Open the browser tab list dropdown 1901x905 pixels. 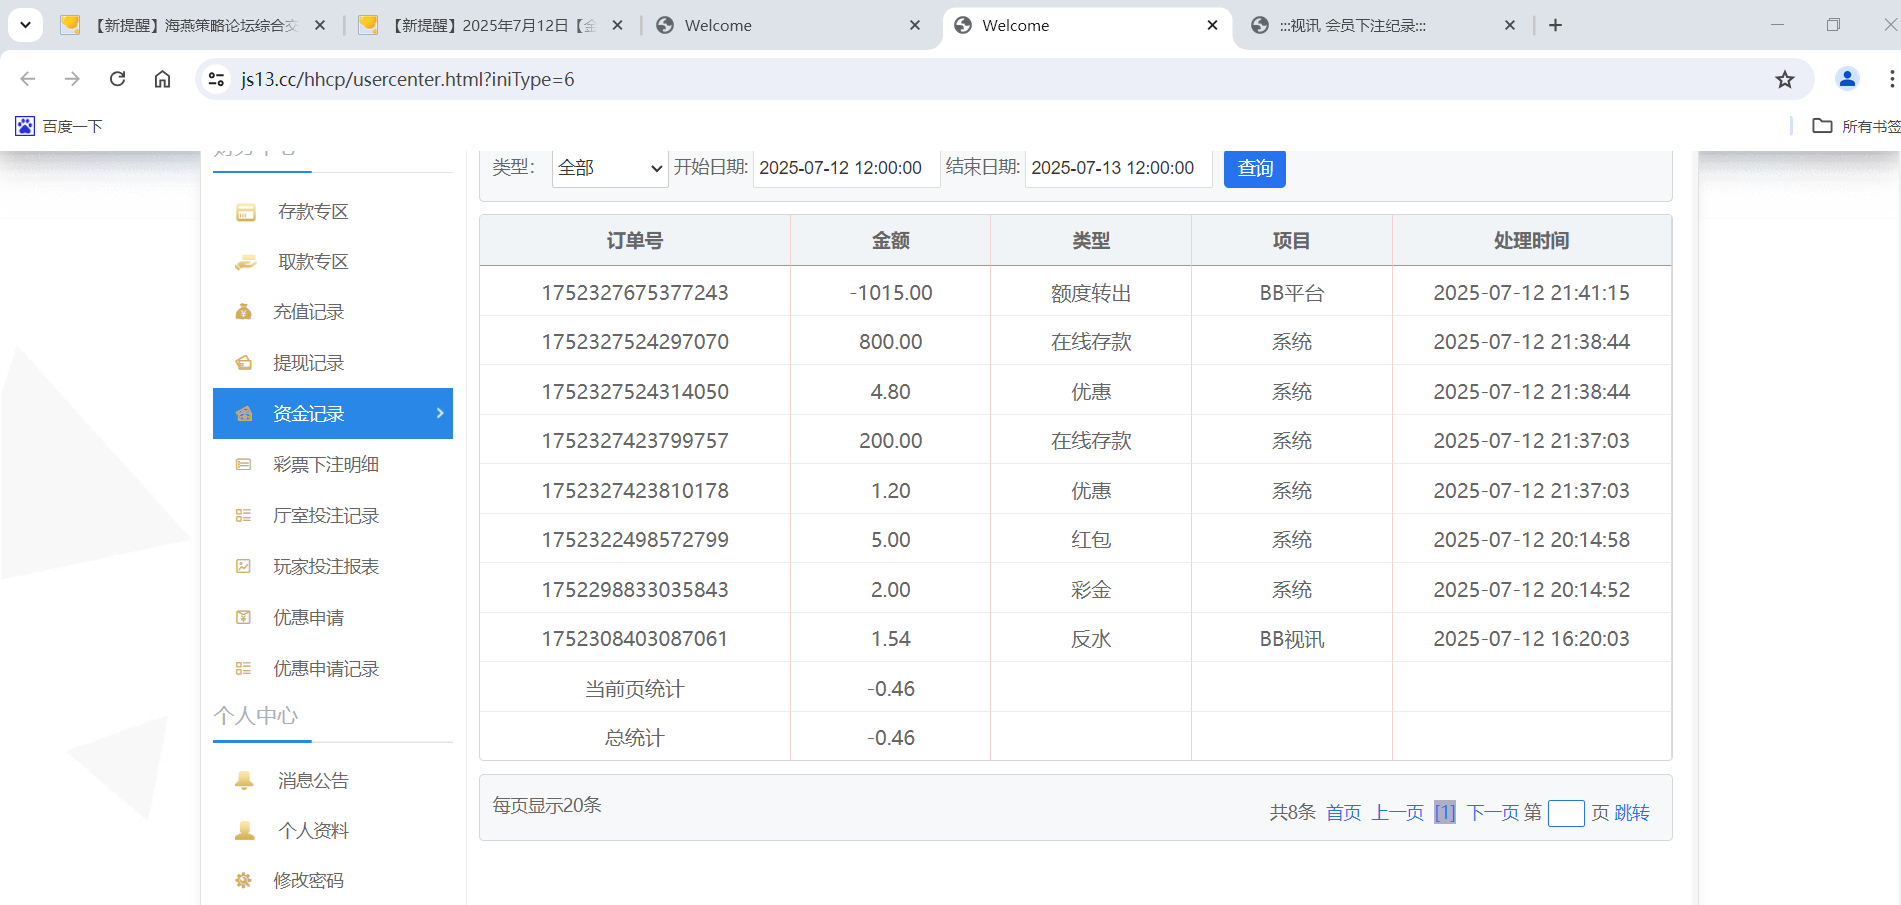pos(25,25)
